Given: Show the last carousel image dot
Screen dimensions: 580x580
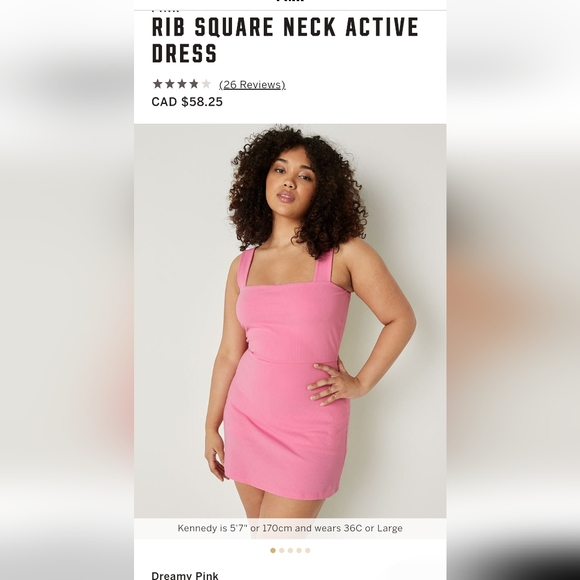Looking at the screenshot, I should point(307,550).
